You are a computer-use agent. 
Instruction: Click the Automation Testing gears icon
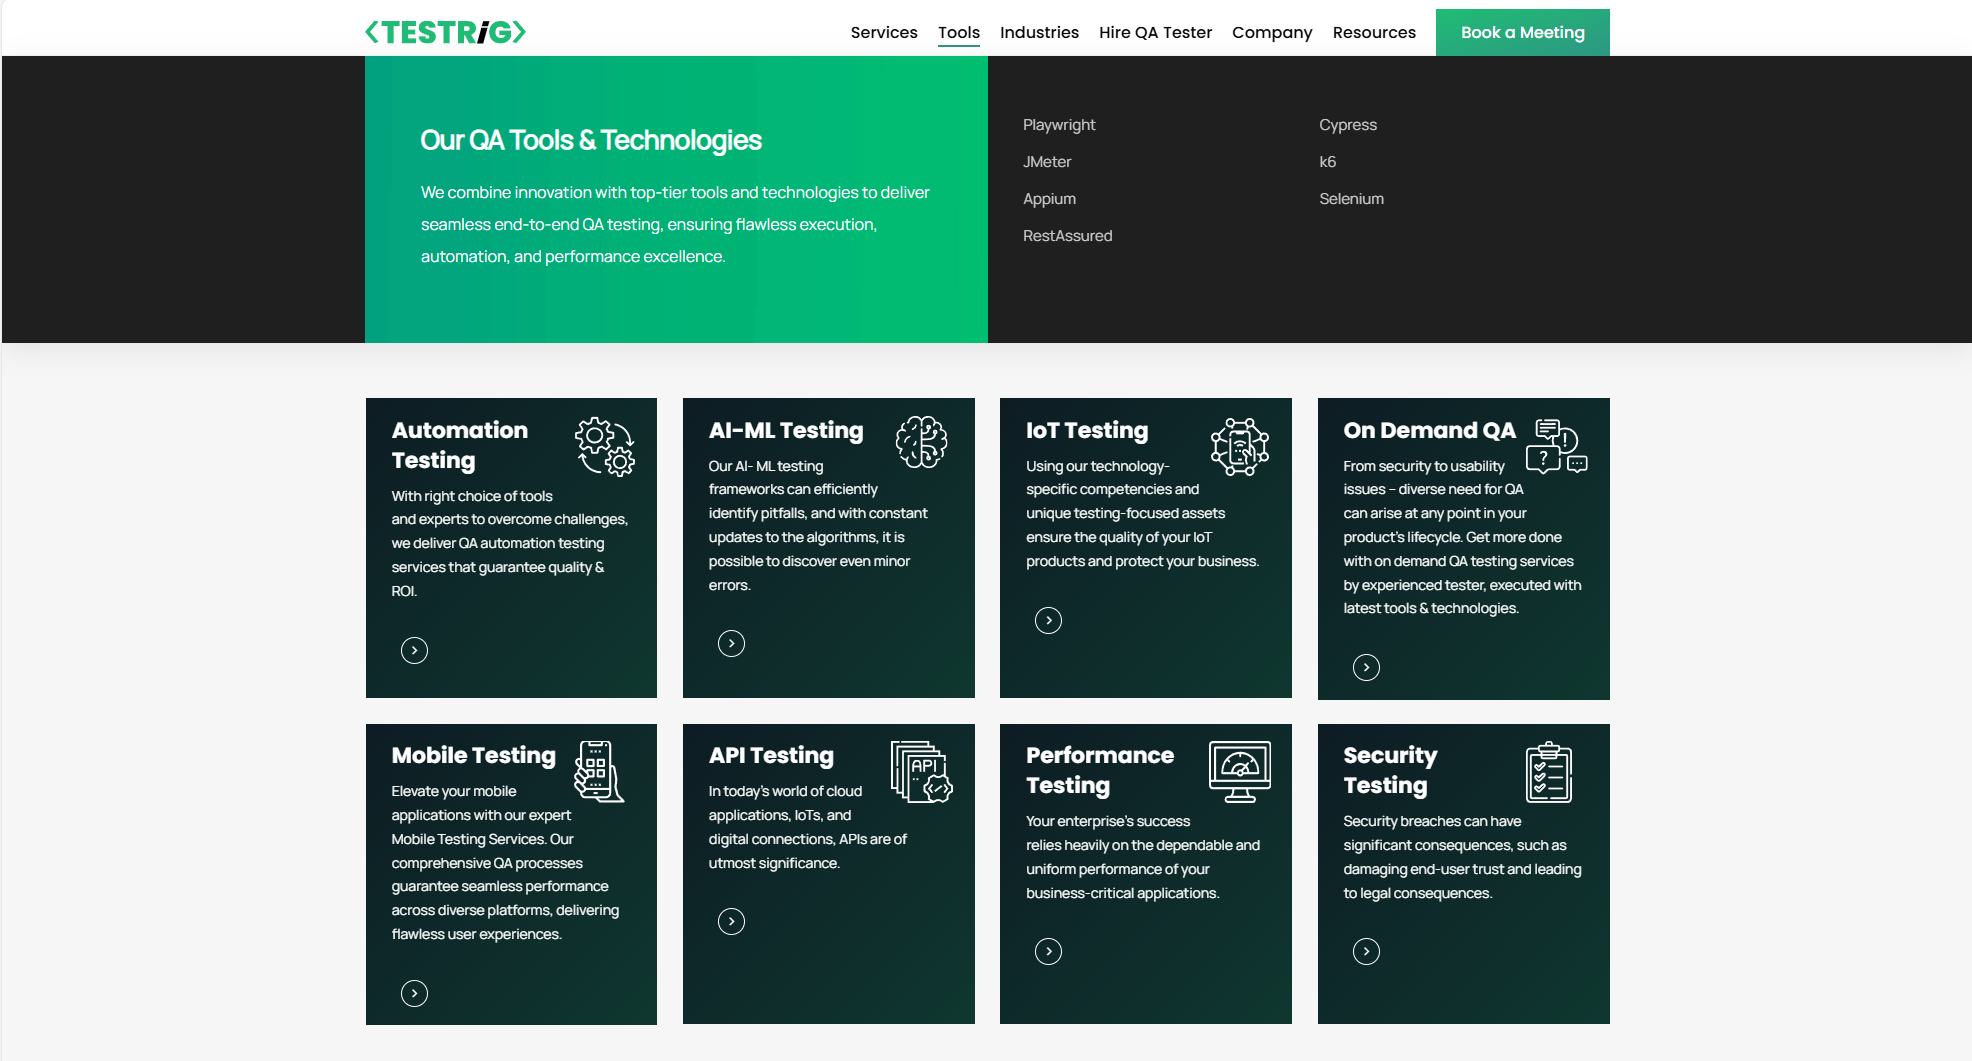point(605,446)
